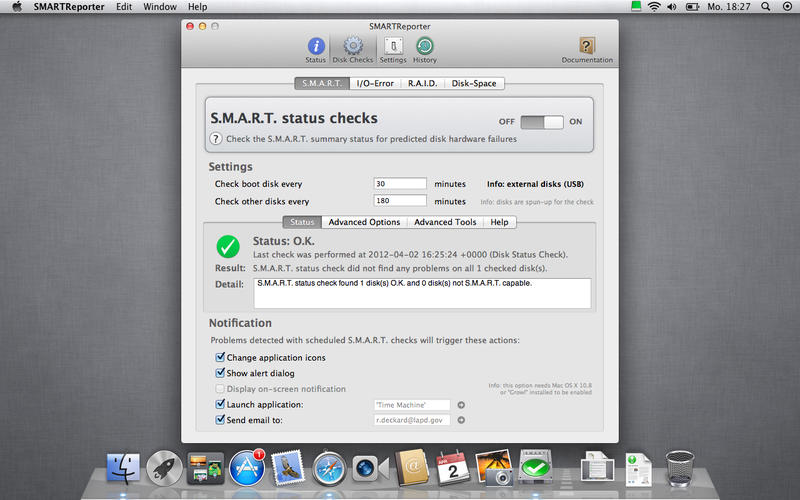Open the Window menu
Viewport: 800px width, 500px height.
160,7
